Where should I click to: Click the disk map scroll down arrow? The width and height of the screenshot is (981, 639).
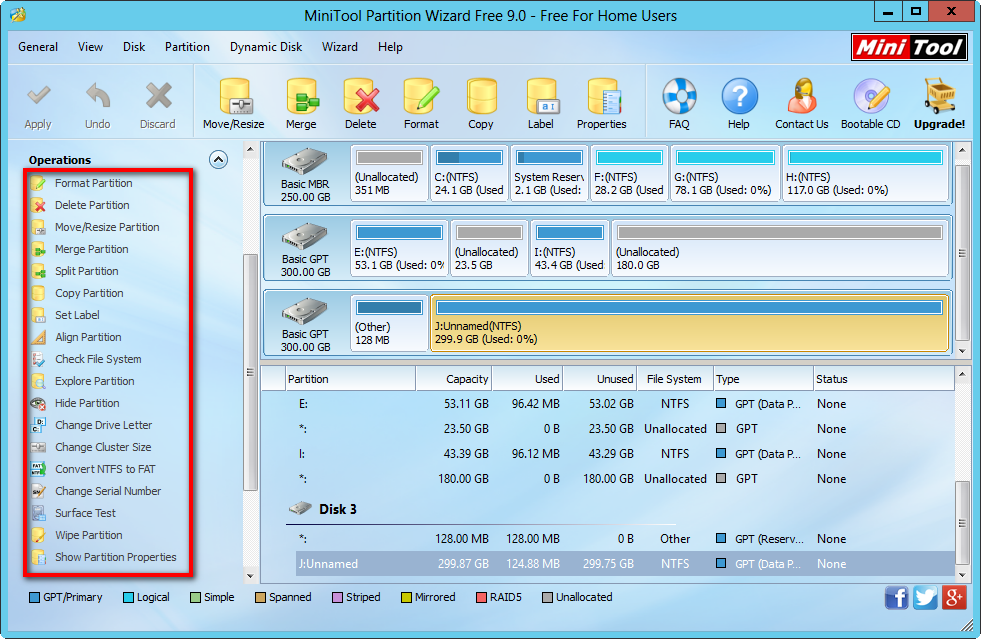[962, 351]
